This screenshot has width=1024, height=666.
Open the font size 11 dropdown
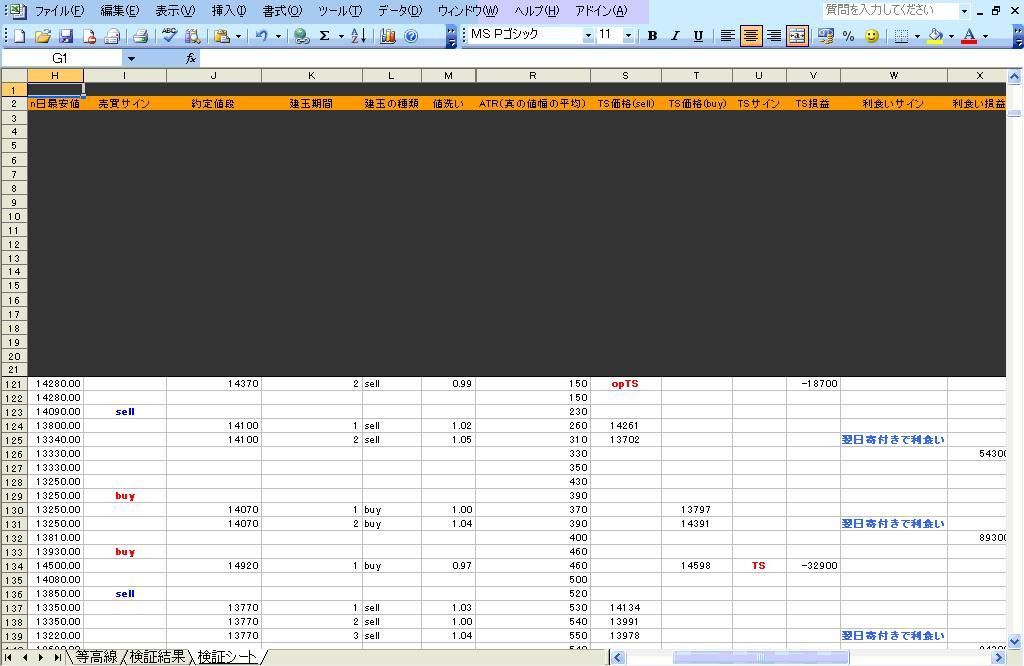pos(628,35)
